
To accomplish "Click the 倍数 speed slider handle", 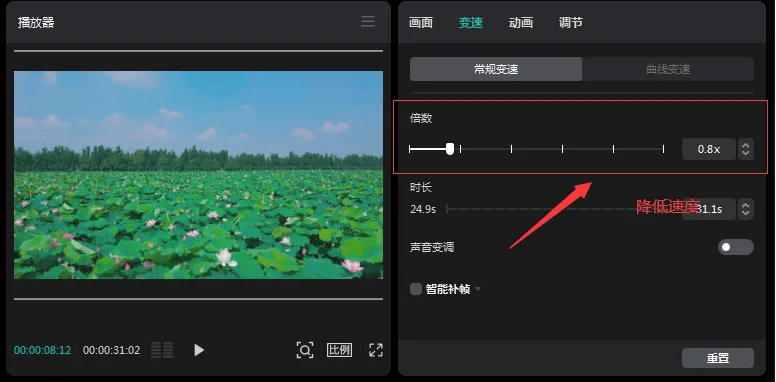I will (x=450, y=149).
